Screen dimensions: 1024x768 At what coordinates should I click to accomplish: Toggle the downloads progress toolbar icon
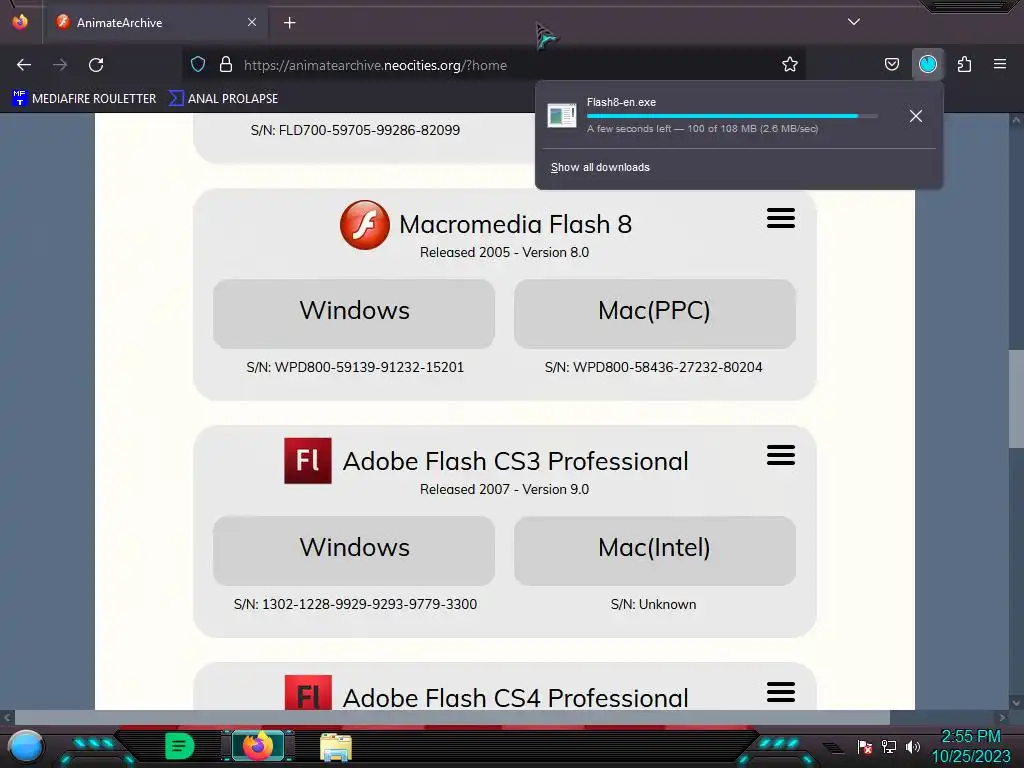pyautogui.click(x=927, y=65)
